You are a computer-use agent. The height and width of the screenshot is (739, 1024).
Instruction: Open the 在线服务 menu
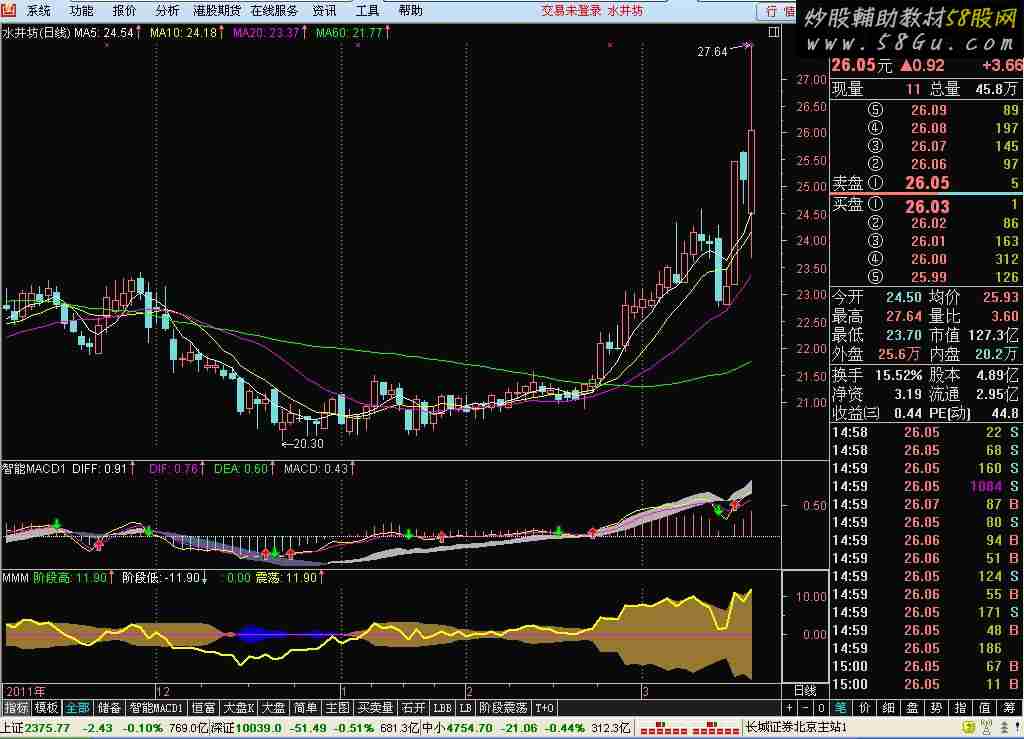[274, 10]
